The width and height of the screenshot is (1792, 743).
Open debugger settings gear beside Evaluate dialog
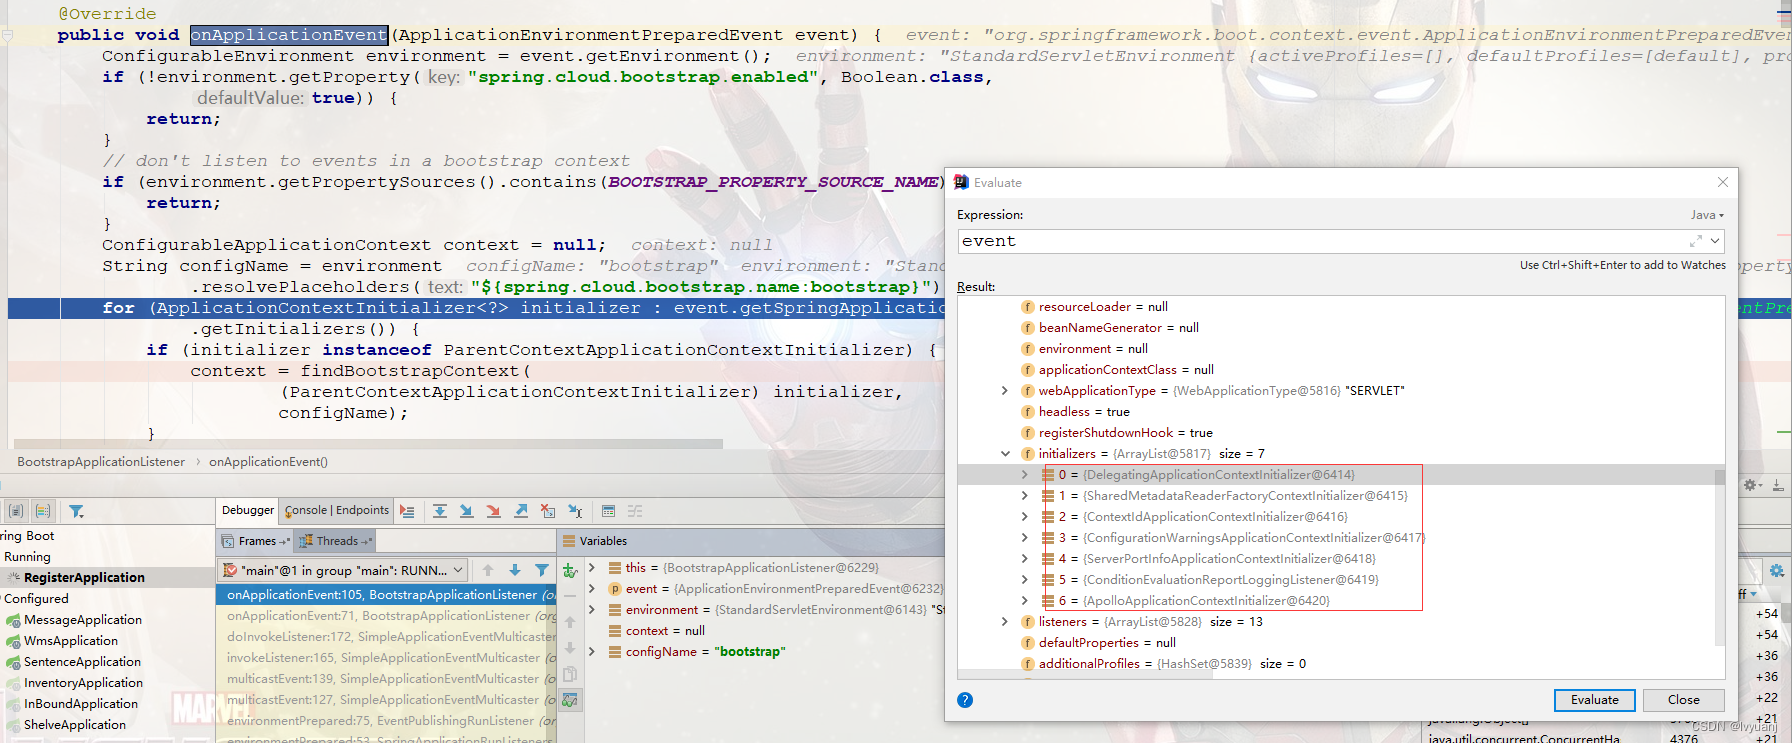click(1751, 485)
